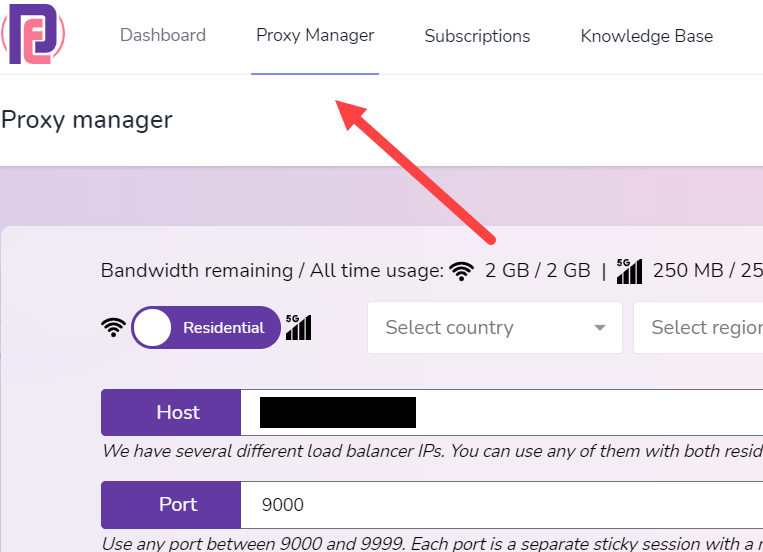Open the Select region dropdown
Image resolution: width=763 pixels, height=552 pixels.
click(x=698, y=328)
